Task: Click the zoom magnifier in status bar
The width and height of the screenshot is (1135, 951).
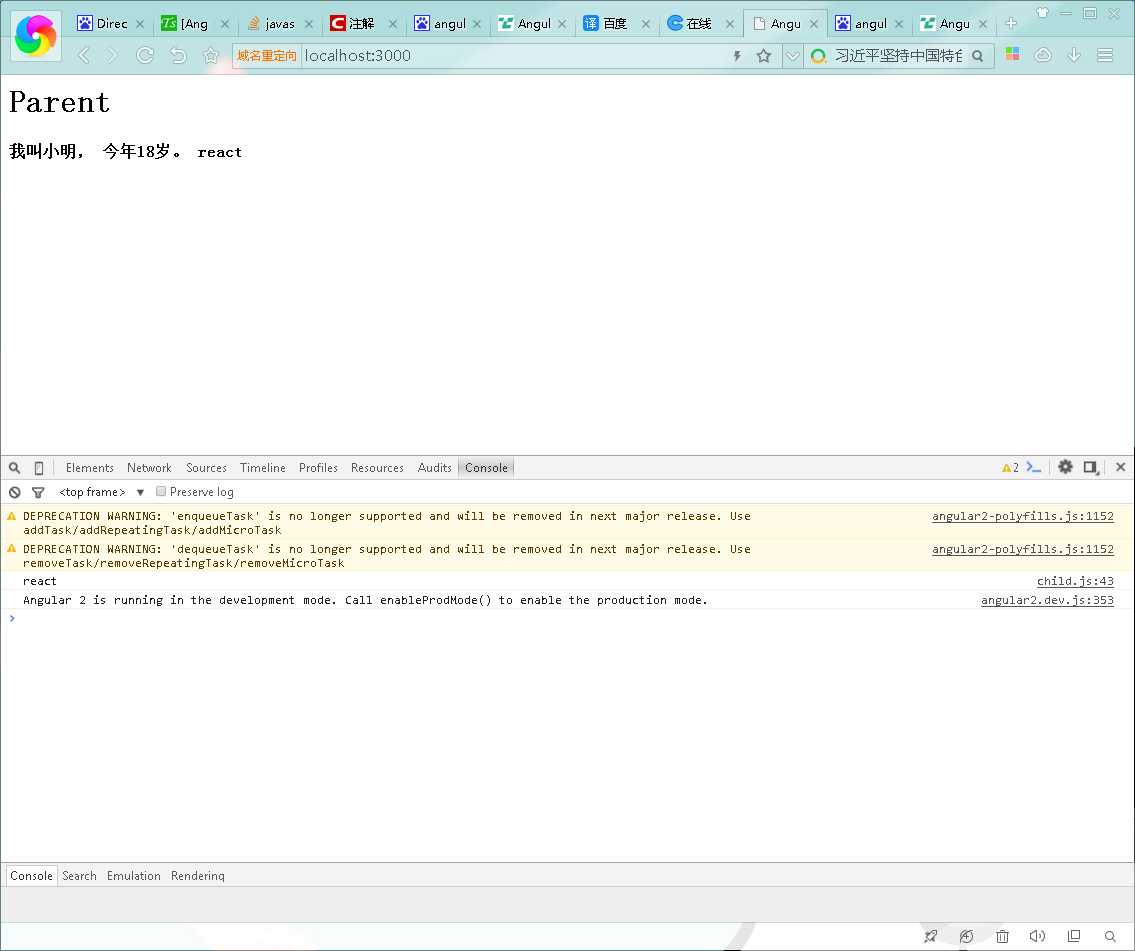Action: [1110, 937]
